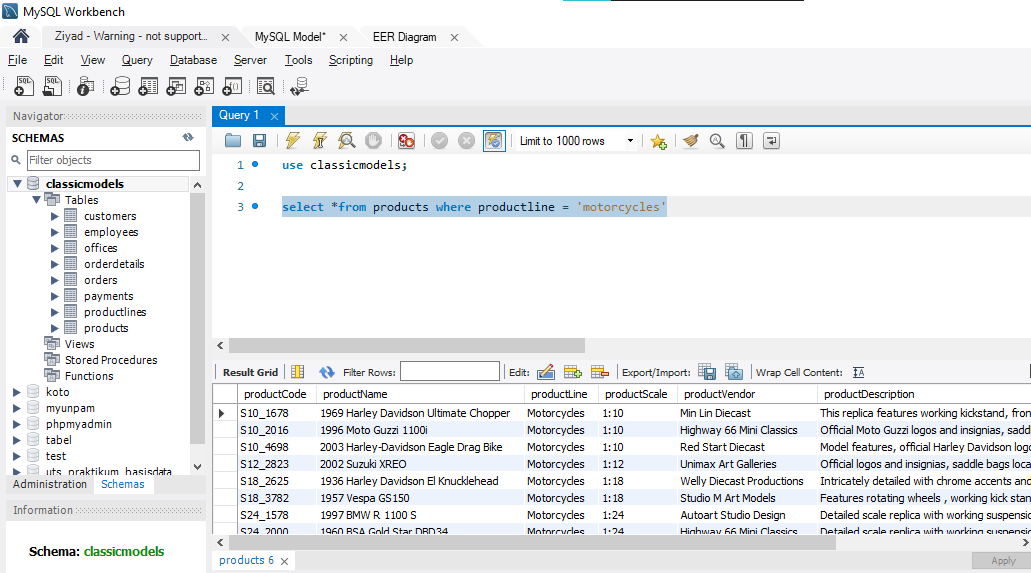Expand the products table node
This screenshot has width=1031, height=573.
55,328
